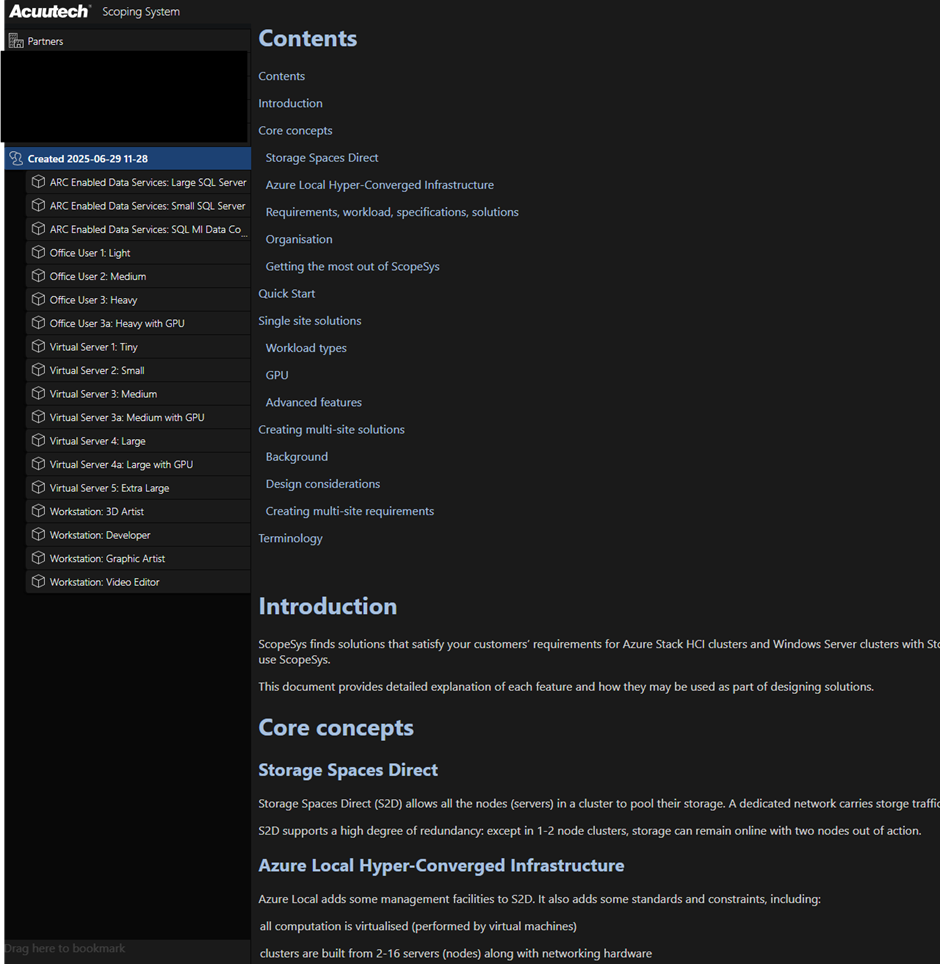Click cube icon for Small SQL Server
This screenshot has width=940, height=964.
click(38, 205)
